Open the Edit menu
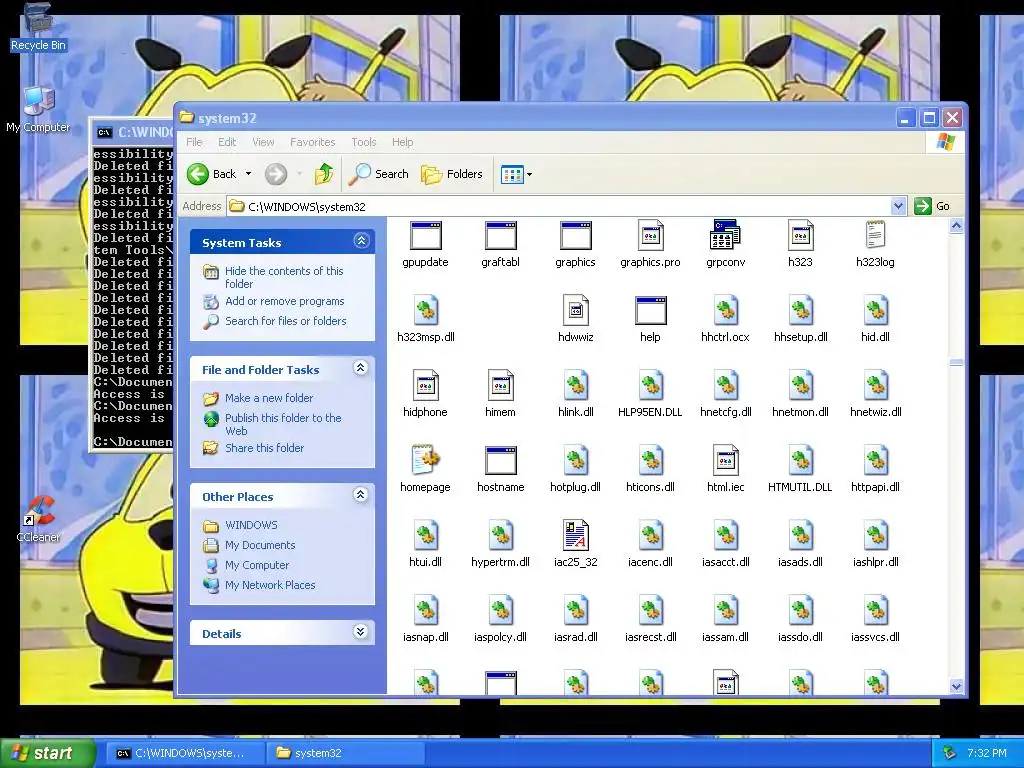Screen dimensions: 1024x768 tap(227, 142)
